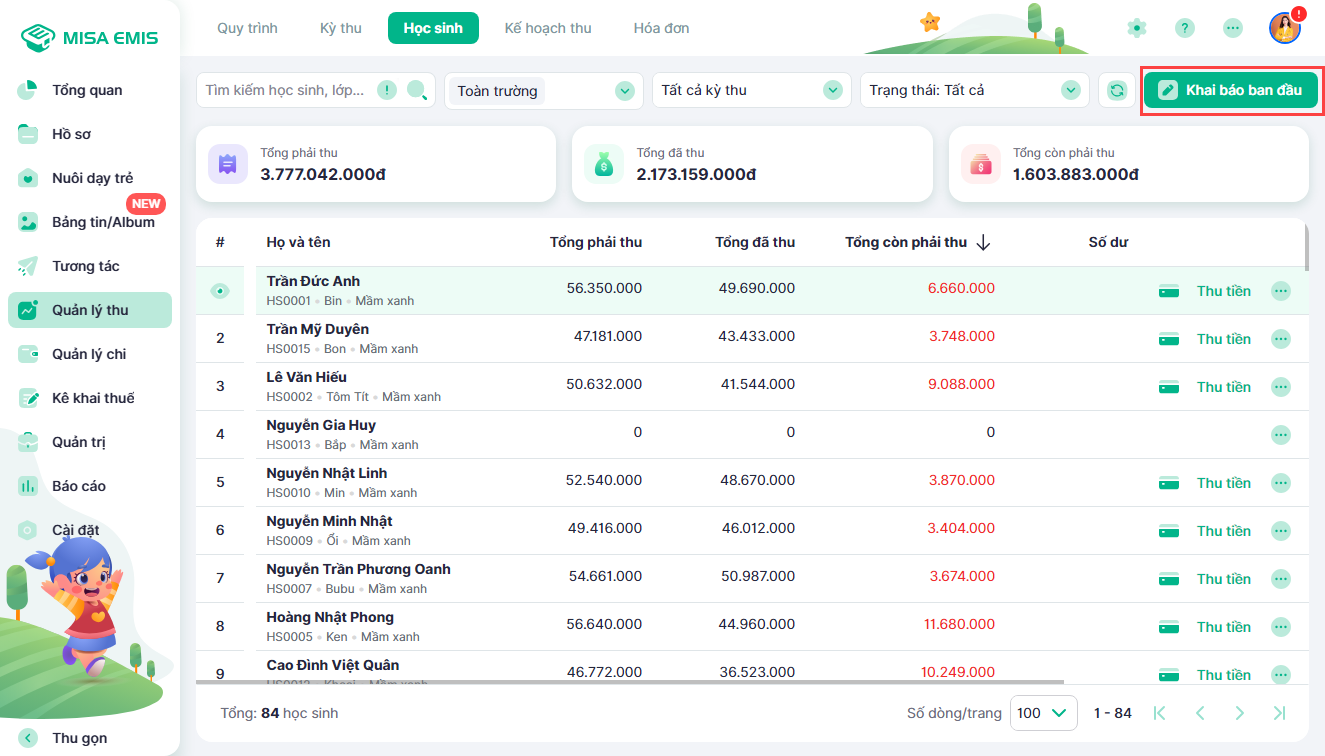Expand the Toàn trường dropdown
Viewport: 1325px width, 756px height.
(625, 91)
